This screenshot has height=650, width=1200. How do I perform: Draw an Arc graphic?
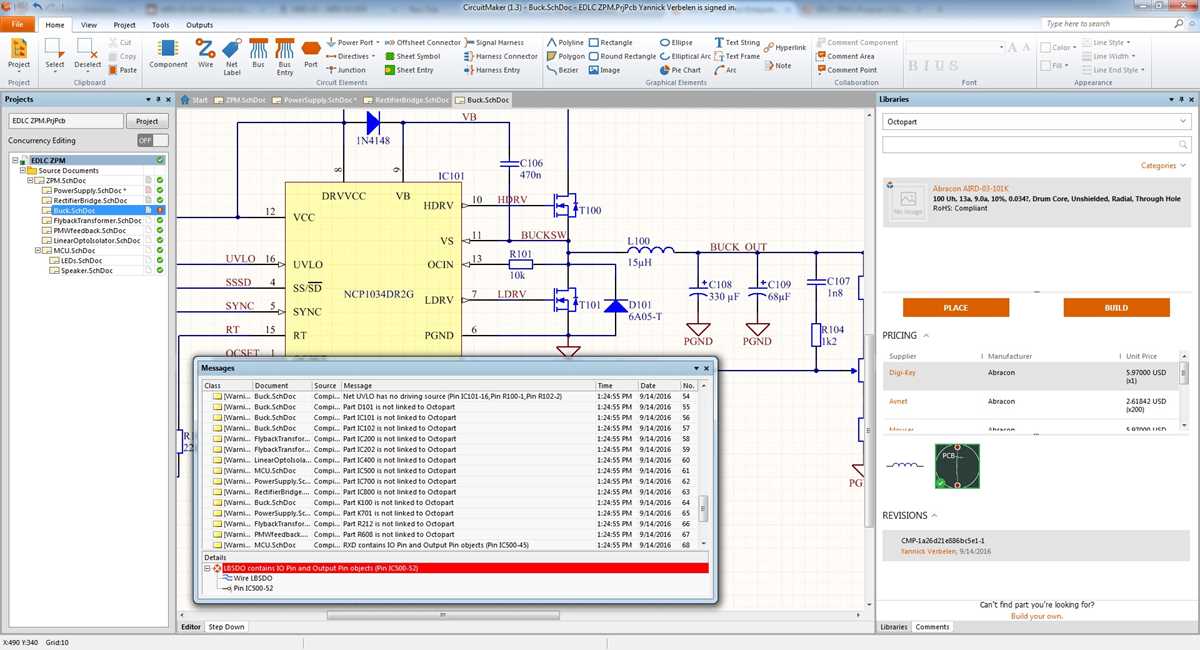coord(725,70)
